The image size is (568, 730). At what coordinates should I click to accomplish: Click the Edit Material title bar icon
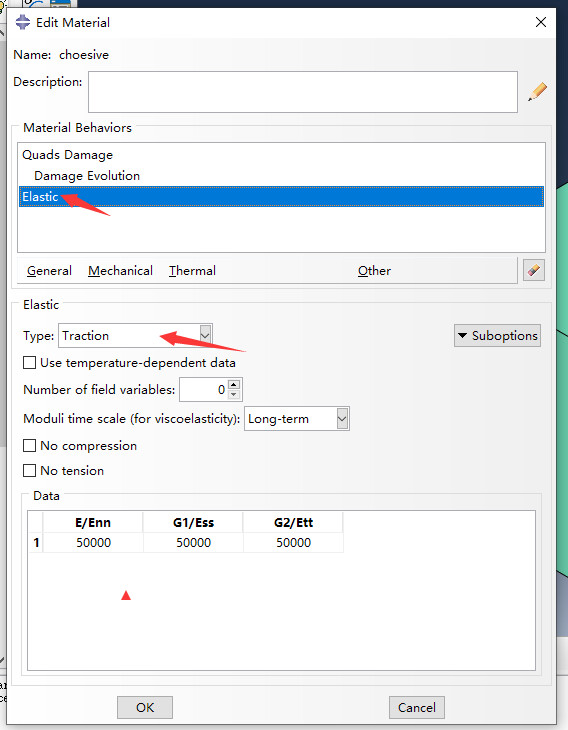(x=22, y=22)
